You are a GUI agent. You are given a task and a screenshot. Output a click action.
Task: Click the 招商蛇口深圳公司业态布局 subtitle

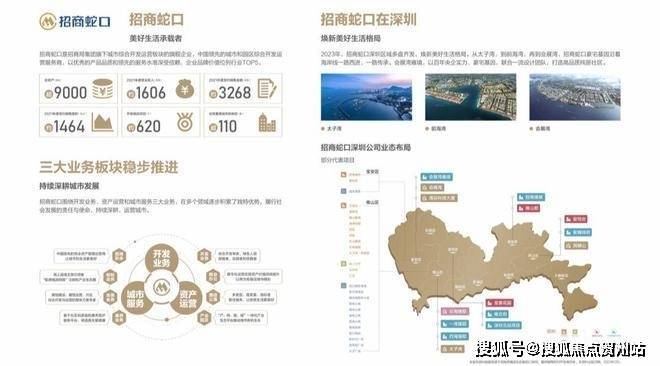click(365, 148)
